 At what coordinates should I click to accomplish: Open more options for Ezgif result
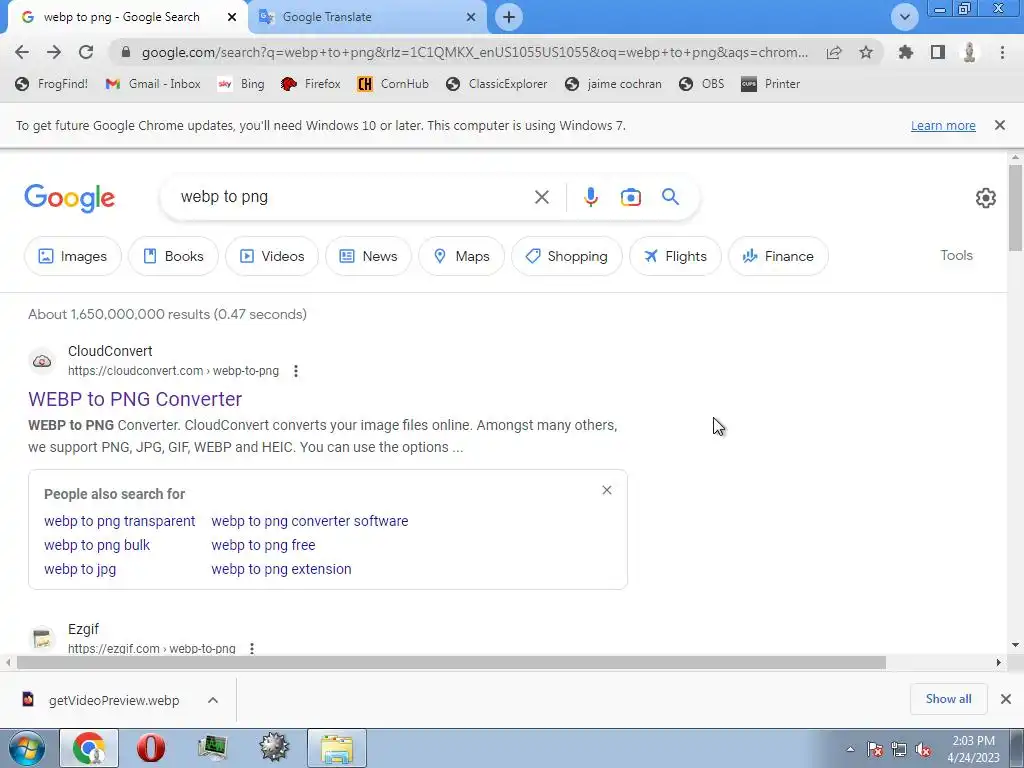point(251,648)
